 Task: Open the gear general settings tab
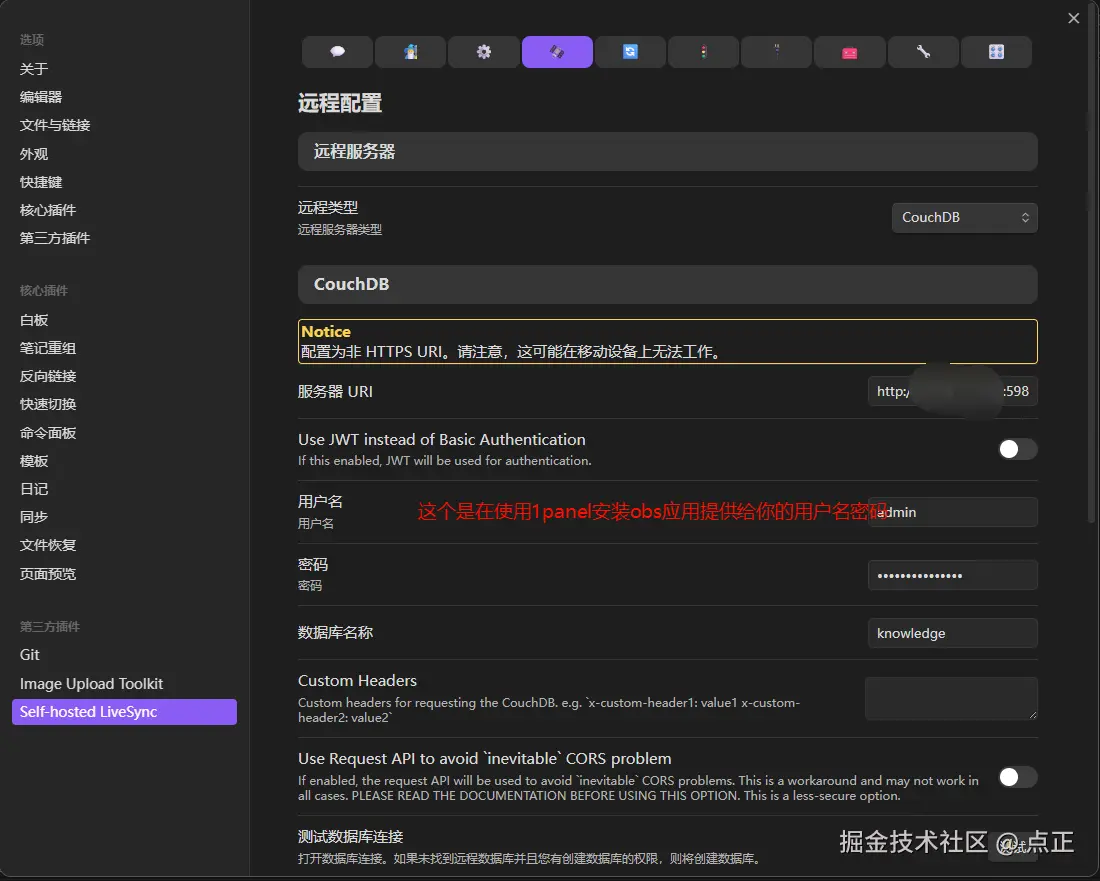[484, 52]
